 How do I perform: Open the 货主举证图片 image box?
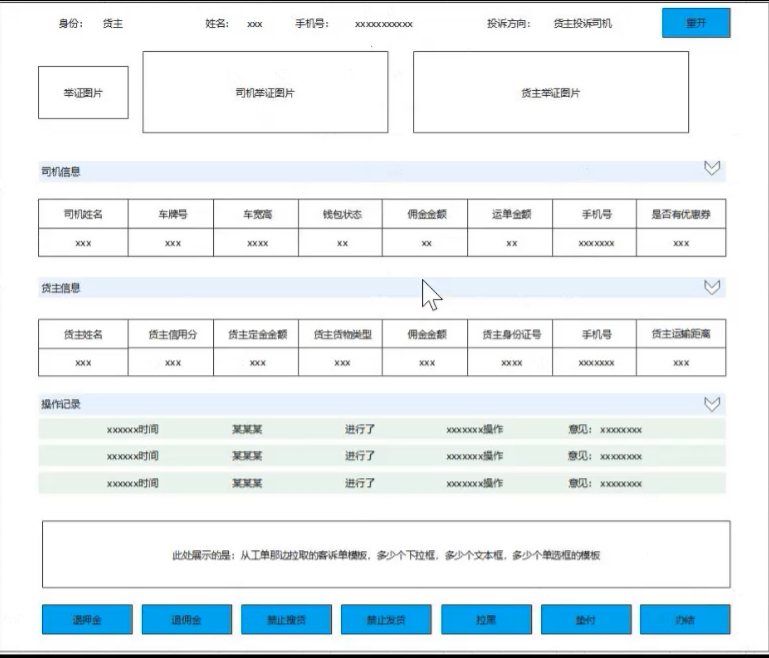pyautogui.click(x=551, y=92)
